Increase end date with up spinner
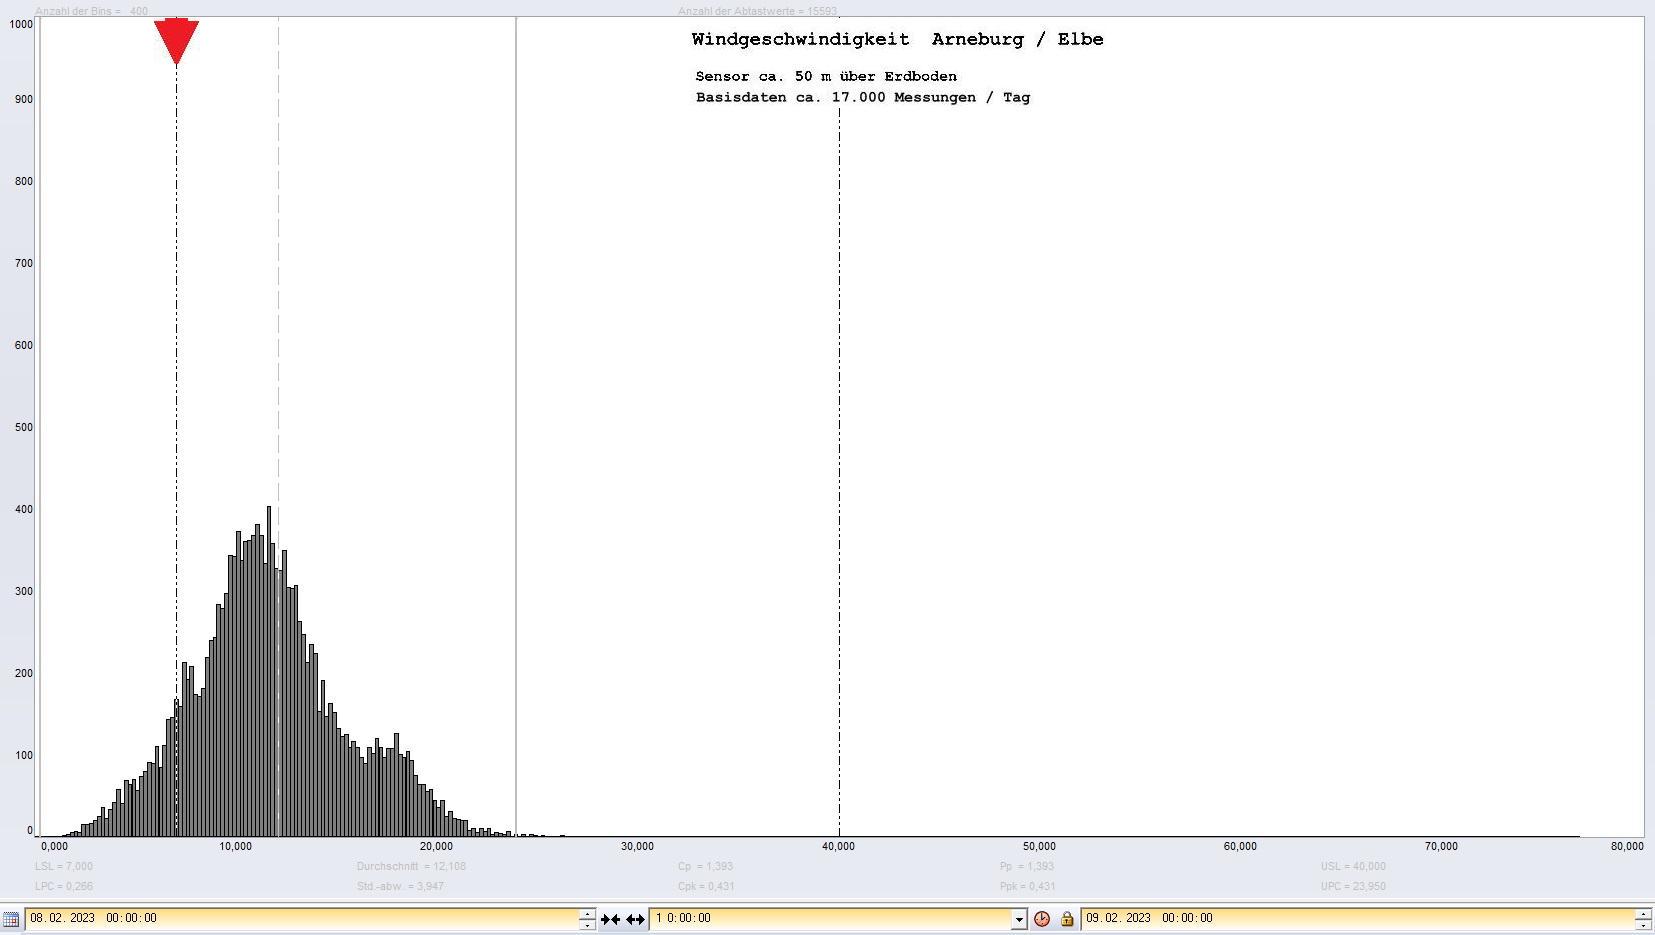 [1642, 913]
